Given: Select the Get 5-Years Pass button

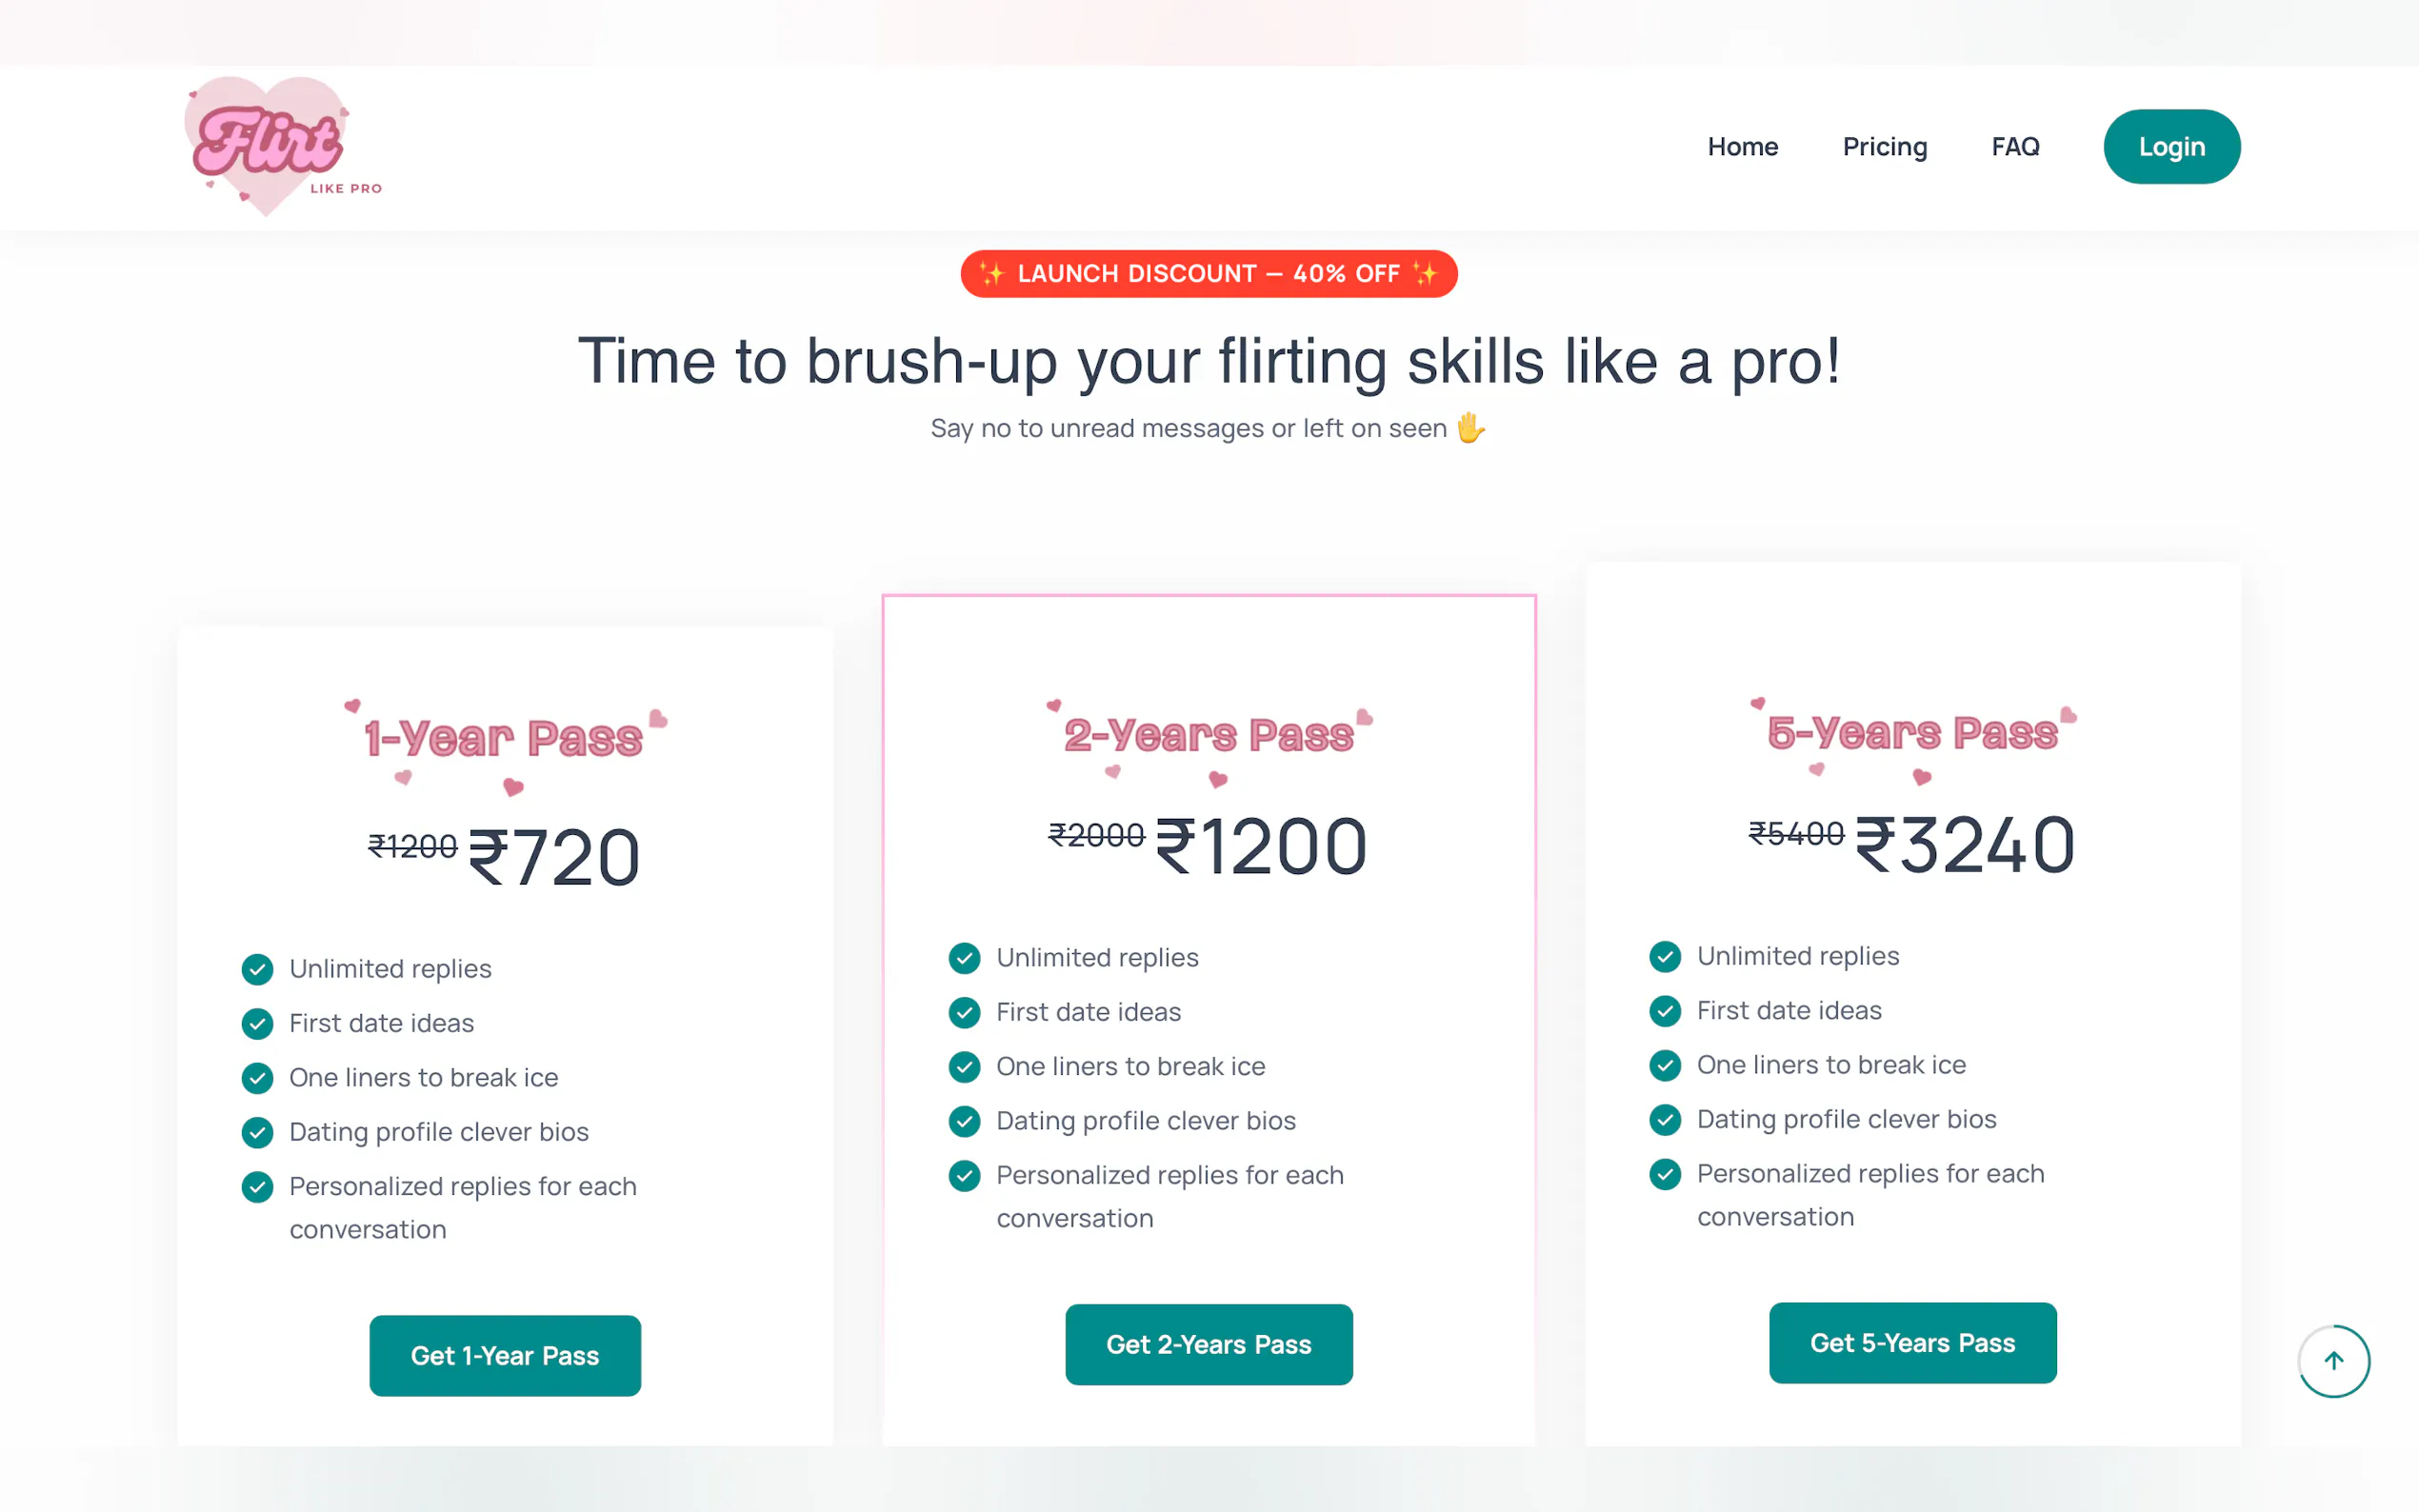Looking at the screenshot, I should tap(1912, 1342).
